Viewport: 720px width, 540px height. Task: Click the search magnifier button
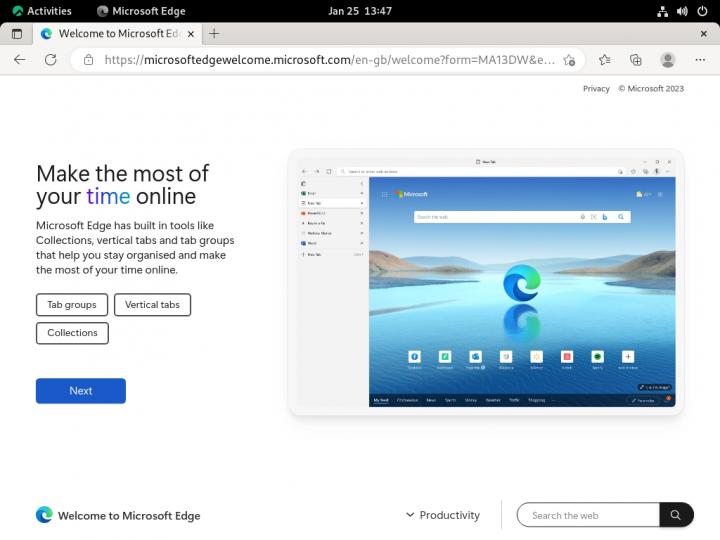[x=676, y=515]
